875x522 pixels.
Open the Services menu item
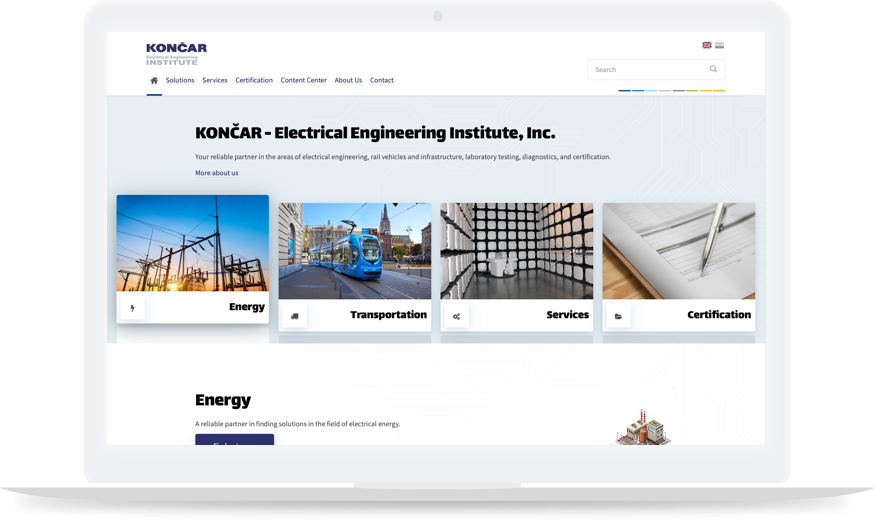click(215, 80)
